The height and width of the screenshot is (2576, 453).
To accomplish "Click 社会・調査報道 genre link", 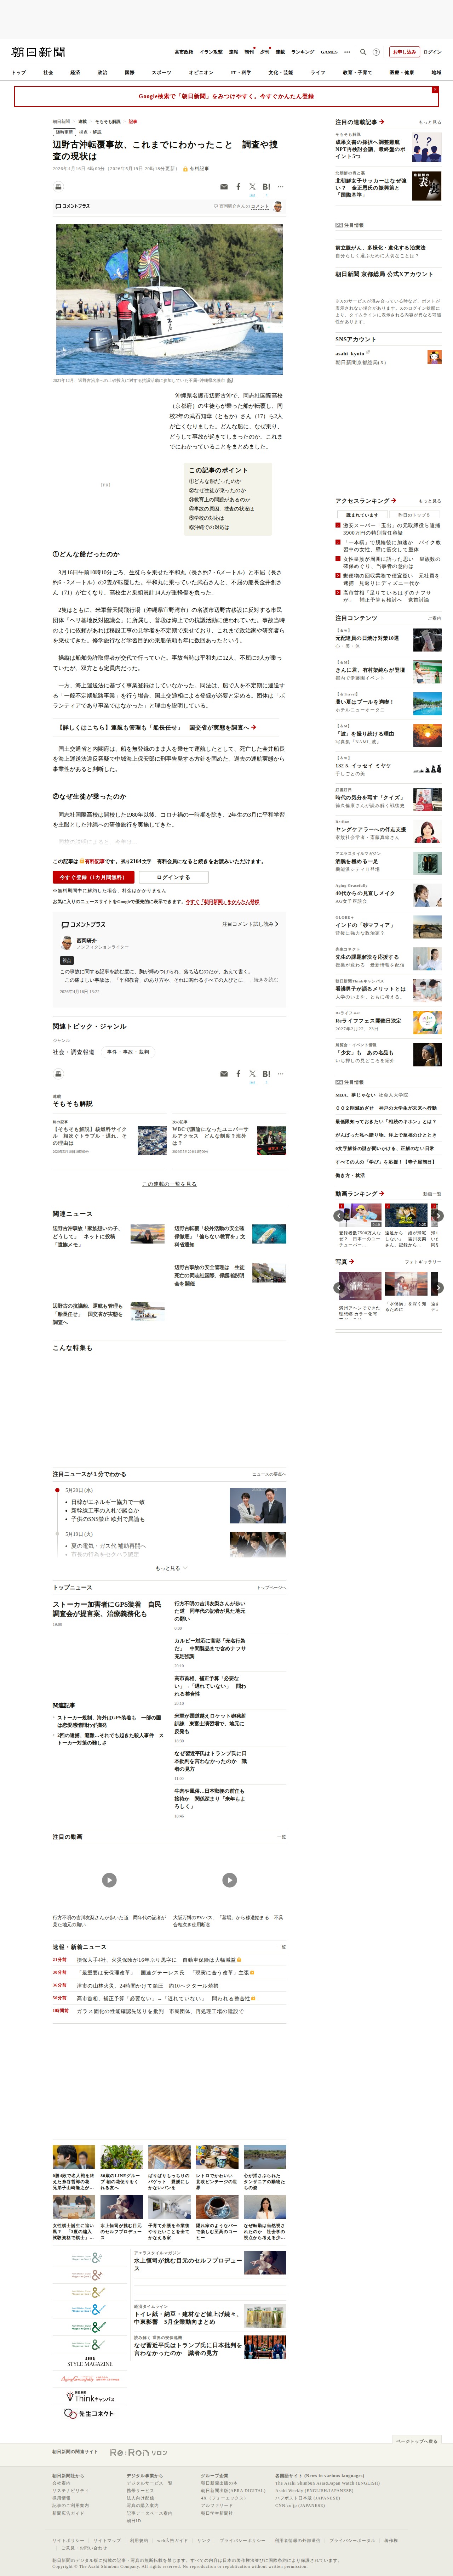I will [74, 1052].
